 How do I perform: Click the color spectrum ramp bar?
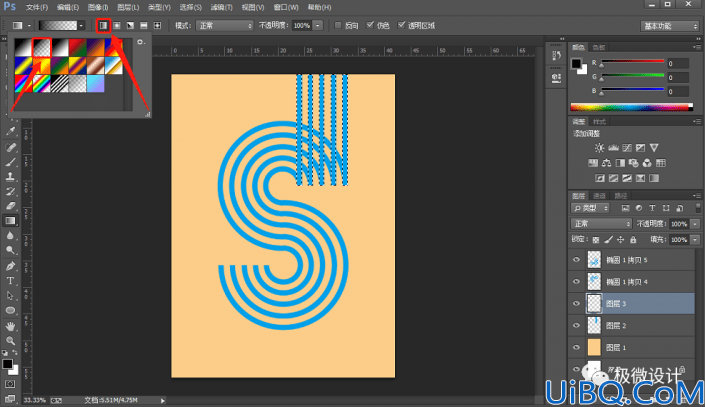[631, 107]
